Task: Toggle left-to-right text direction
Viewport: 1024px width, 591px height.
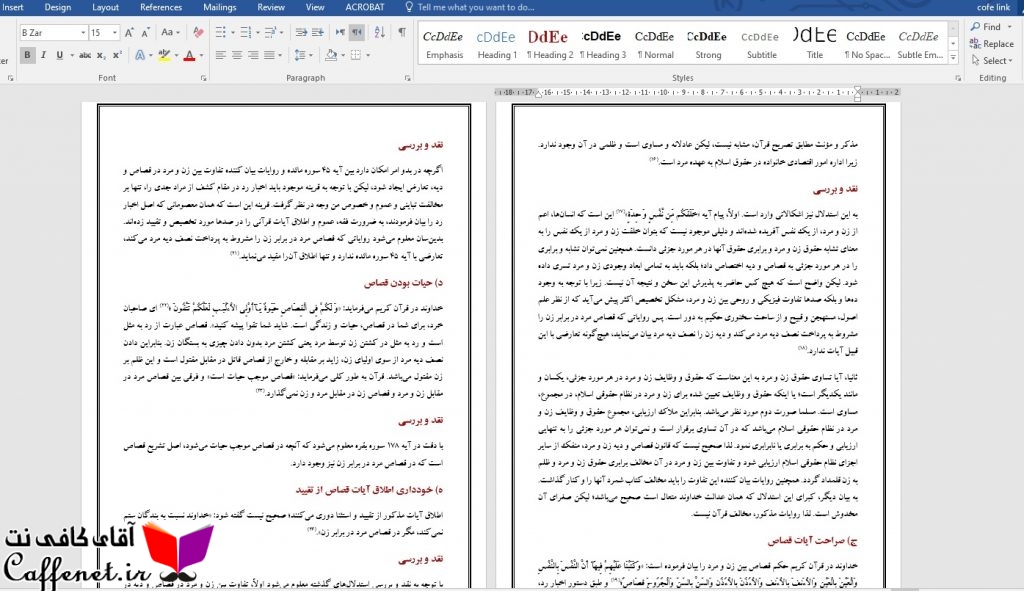Action: pos(340,32)
